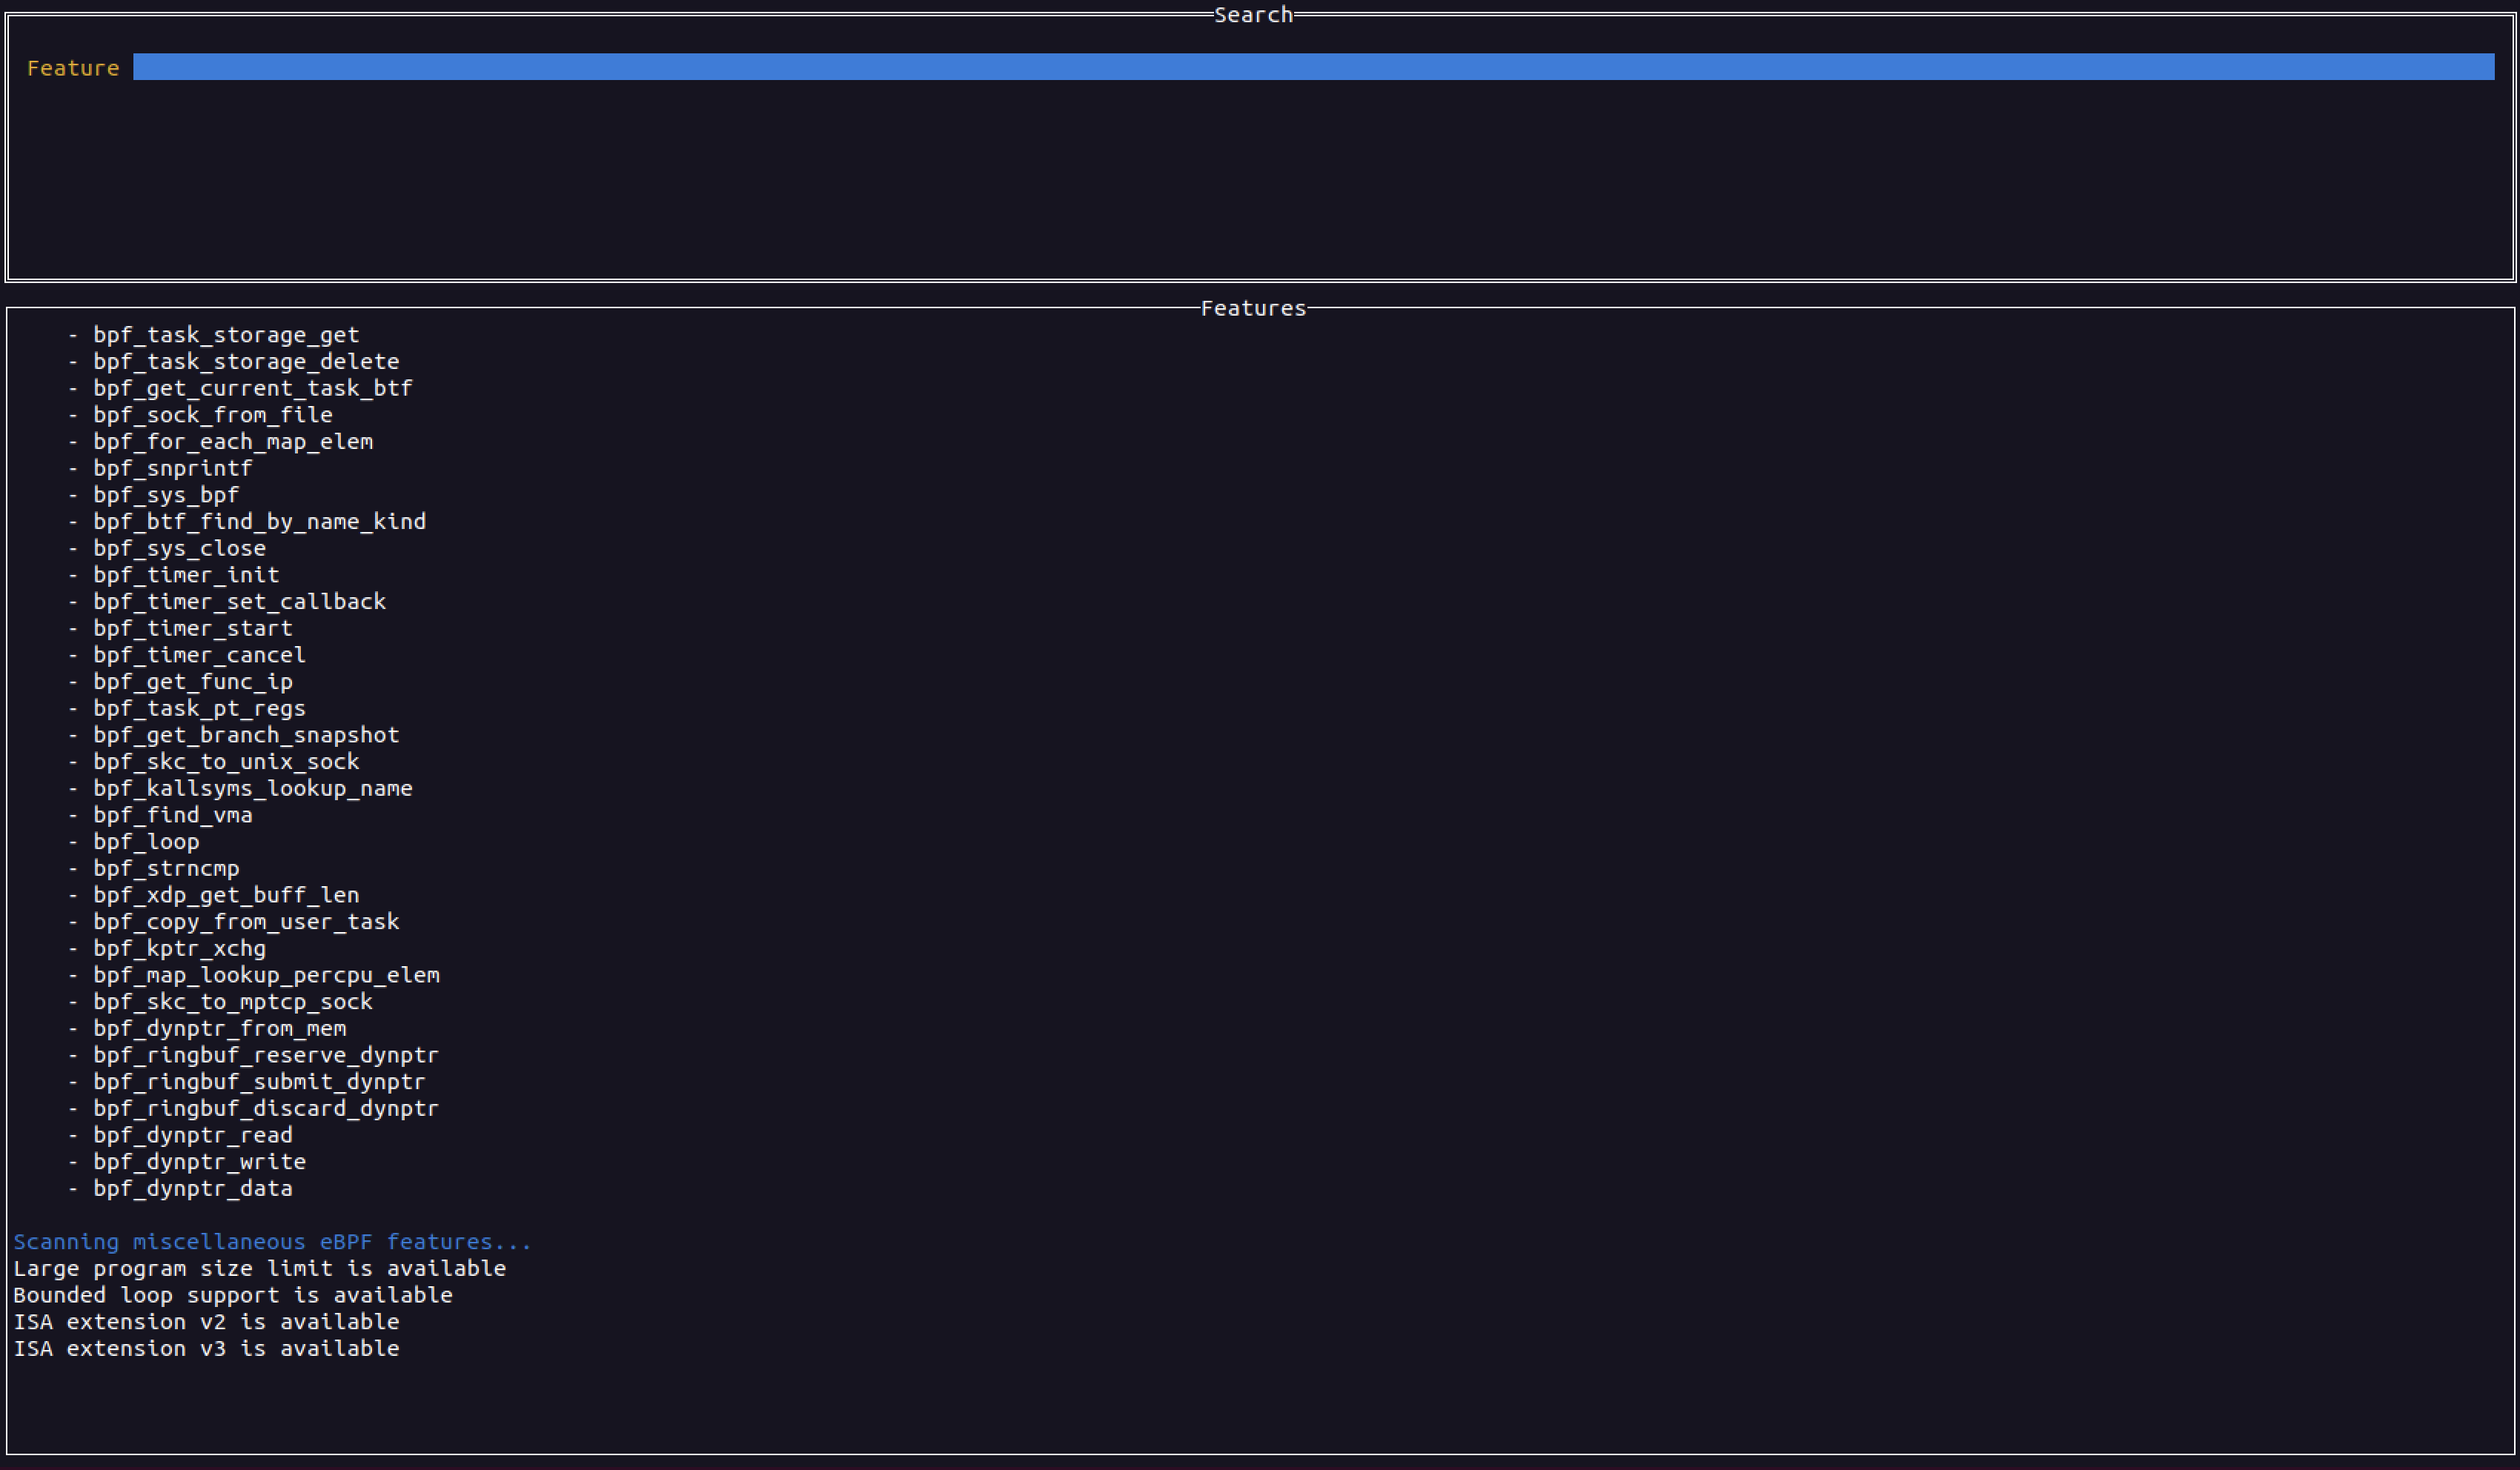
Task: Click the Features panel title
Action: tap(1253, 308)
